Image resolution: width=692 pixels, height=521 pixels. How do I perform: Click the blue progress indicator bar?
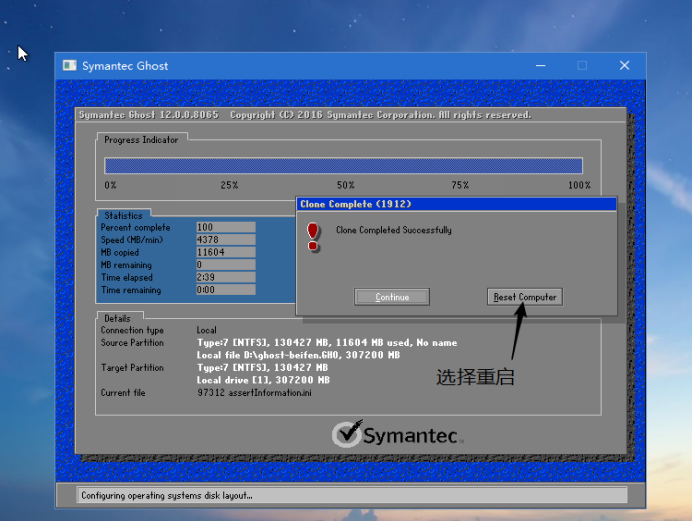(x=343, y=166)
